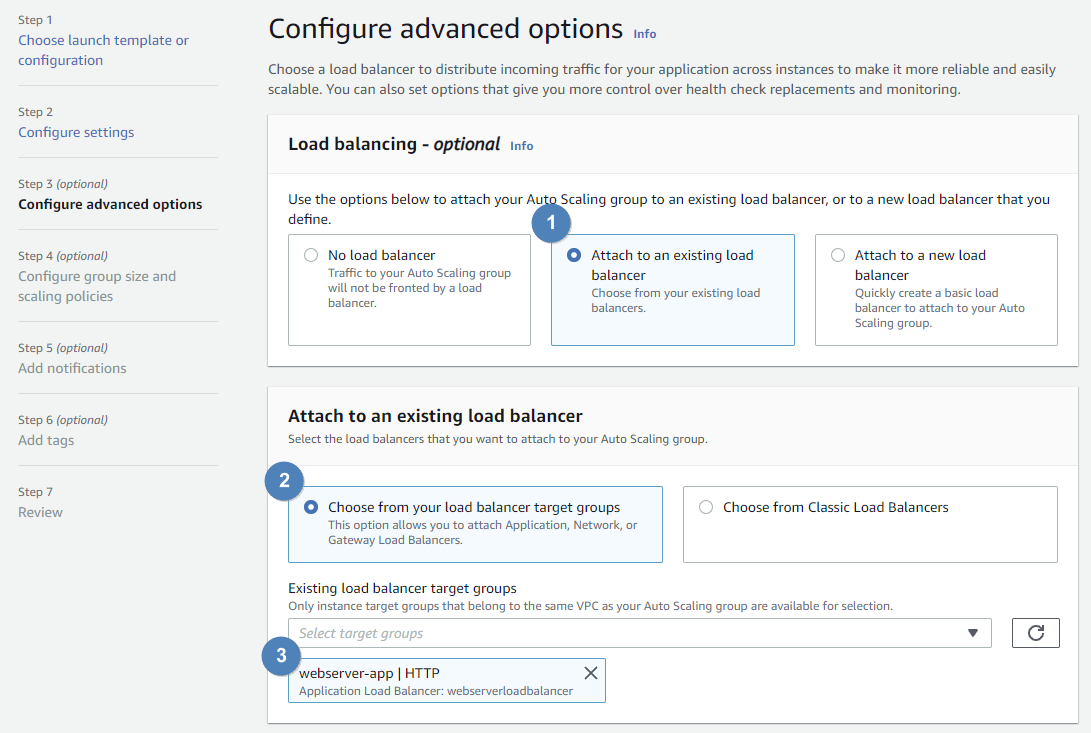Select Add tags step in sidebar
Viewport: 1091px width, 733px height.
pyautogui.click(x=46, y=440)
